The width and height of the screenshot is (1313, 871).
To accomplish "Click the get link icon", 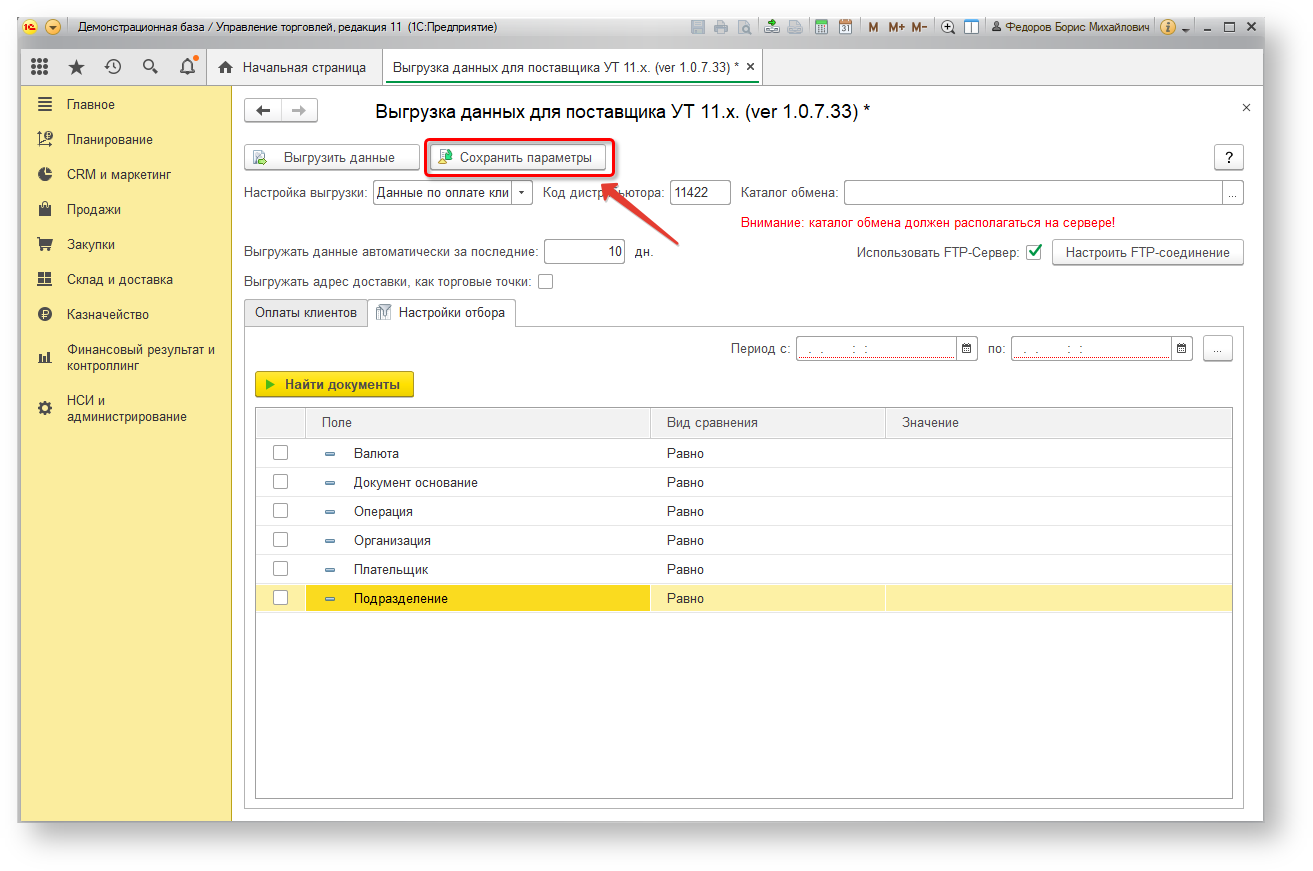I will coord(772,27).
